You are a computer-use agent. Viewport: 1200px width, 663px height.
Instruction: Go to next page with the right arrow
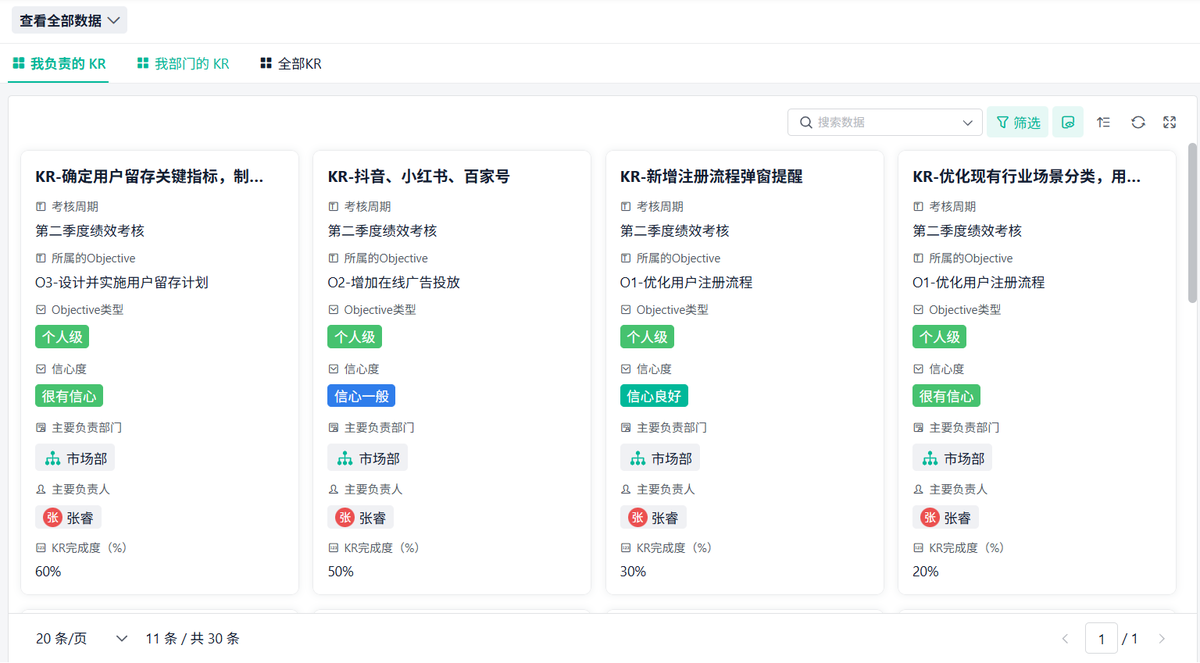pyautogui.click(x=1162, y=639)
